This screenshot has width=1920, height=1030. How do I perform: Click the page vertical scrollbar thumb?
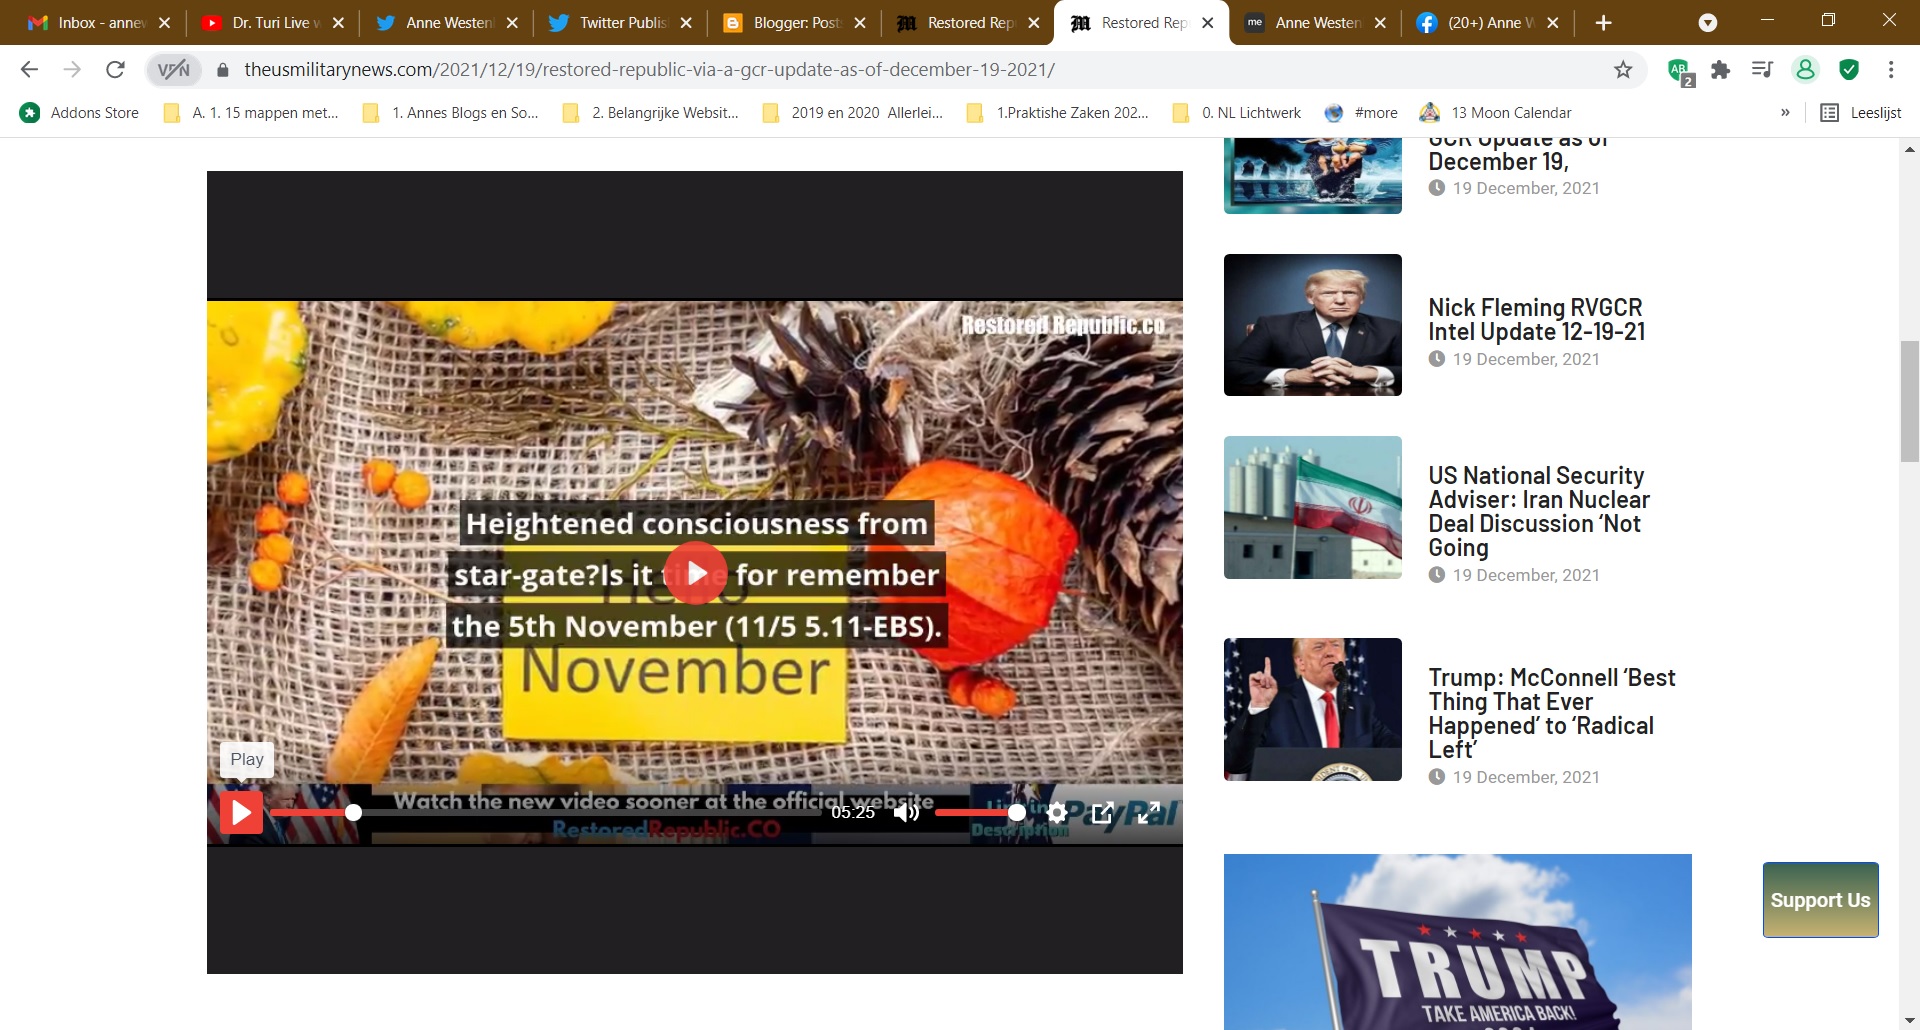pyautogui.click(x=1910, y=401)
